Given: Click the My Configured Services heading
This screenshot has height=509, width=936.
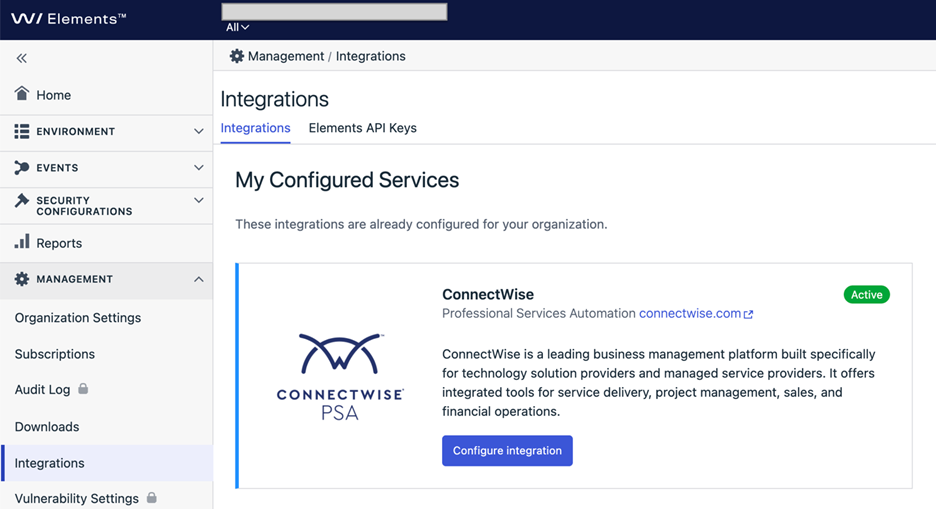Looking at the screenshot, I should click(347, 180).
